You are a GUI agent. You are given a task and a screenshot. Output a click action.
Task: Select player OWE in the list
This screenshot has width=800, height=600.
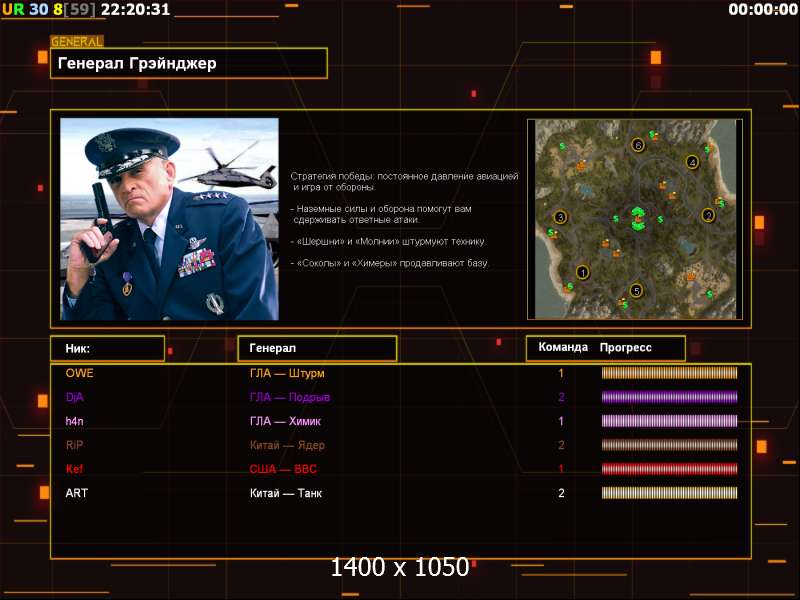79,373
